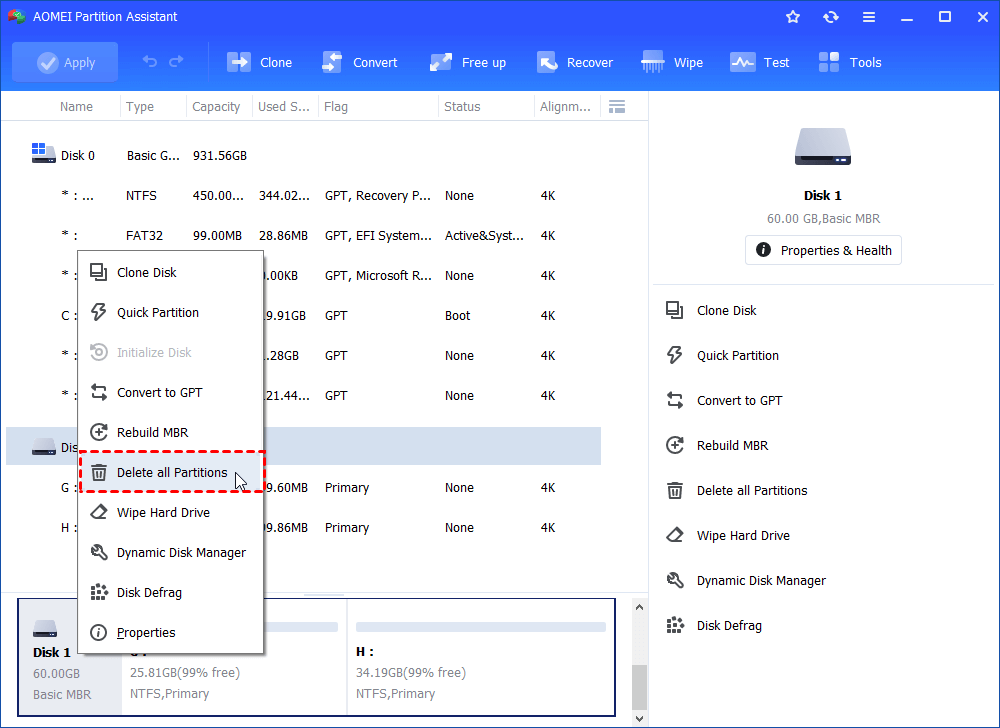Click Dynamic Disk Manager in right panel

745,581
